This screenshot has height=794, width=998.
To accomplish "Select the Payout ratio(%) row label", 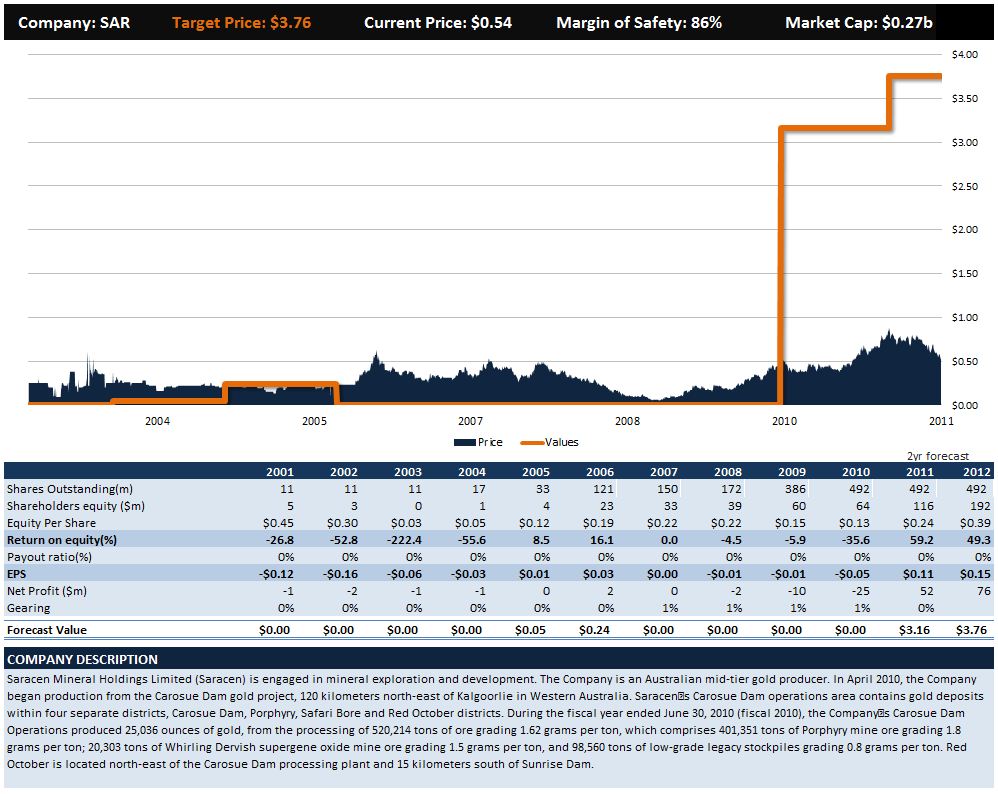I will click(x=50, y=557).
